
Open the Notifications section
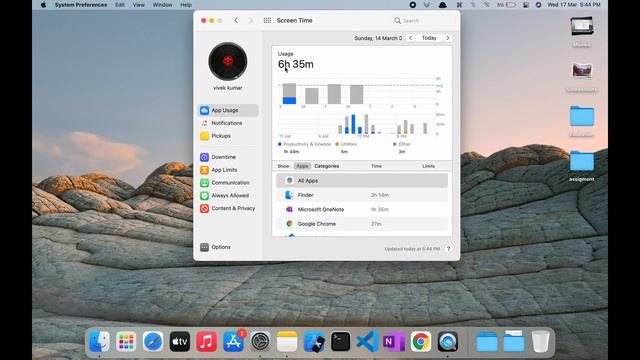click(x=227, y=123)
